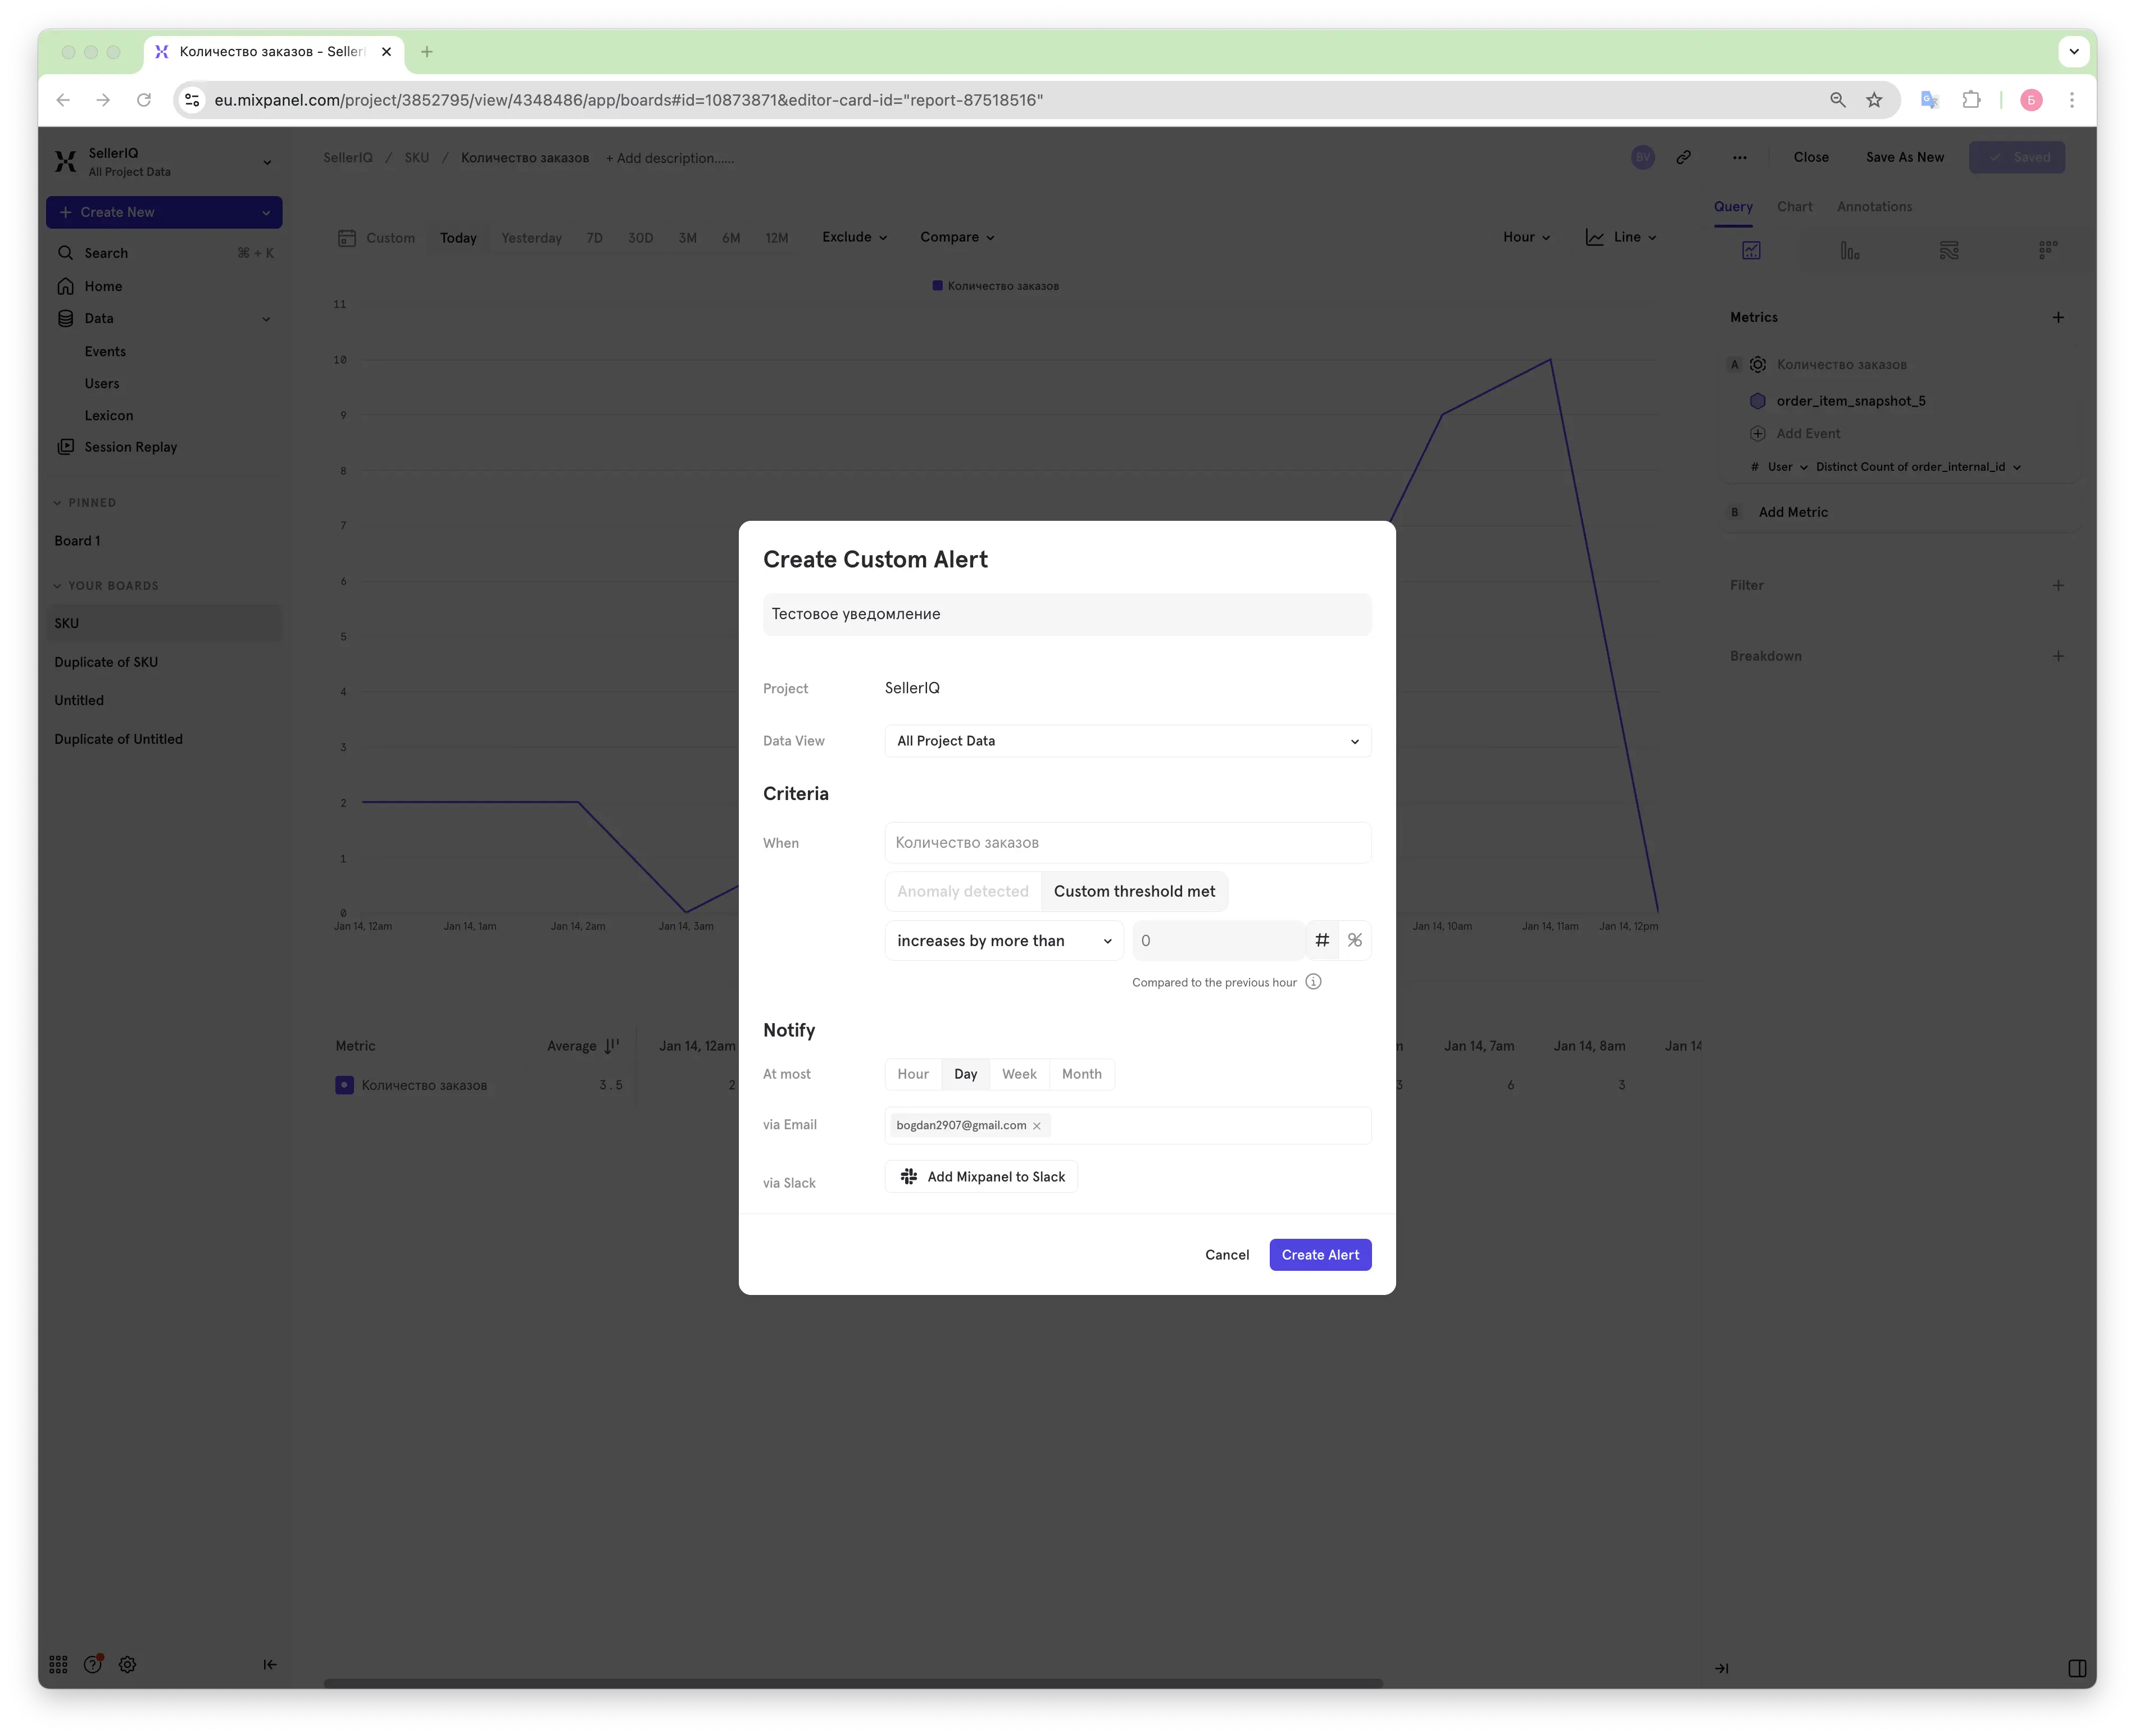Click the Mixpanel logo in the sidebar

66,161
